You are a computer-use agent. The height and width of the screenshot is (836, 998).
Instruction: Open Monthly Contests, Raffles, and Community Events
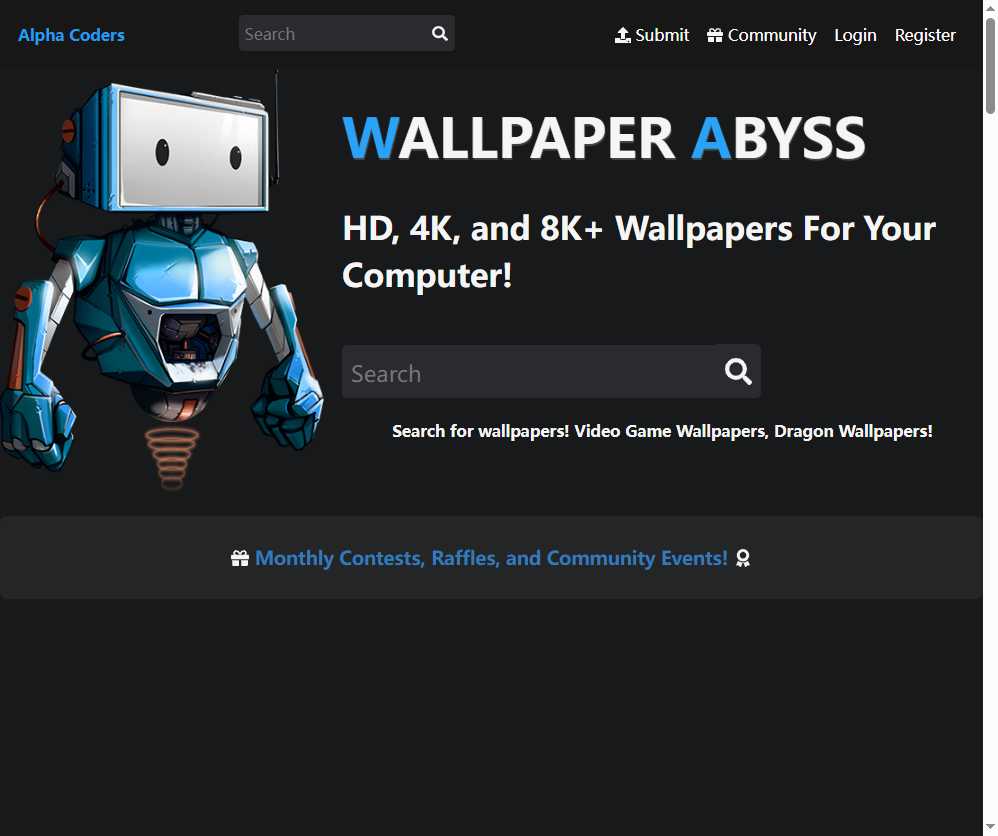pyautogui.click(x=492, y=557)
